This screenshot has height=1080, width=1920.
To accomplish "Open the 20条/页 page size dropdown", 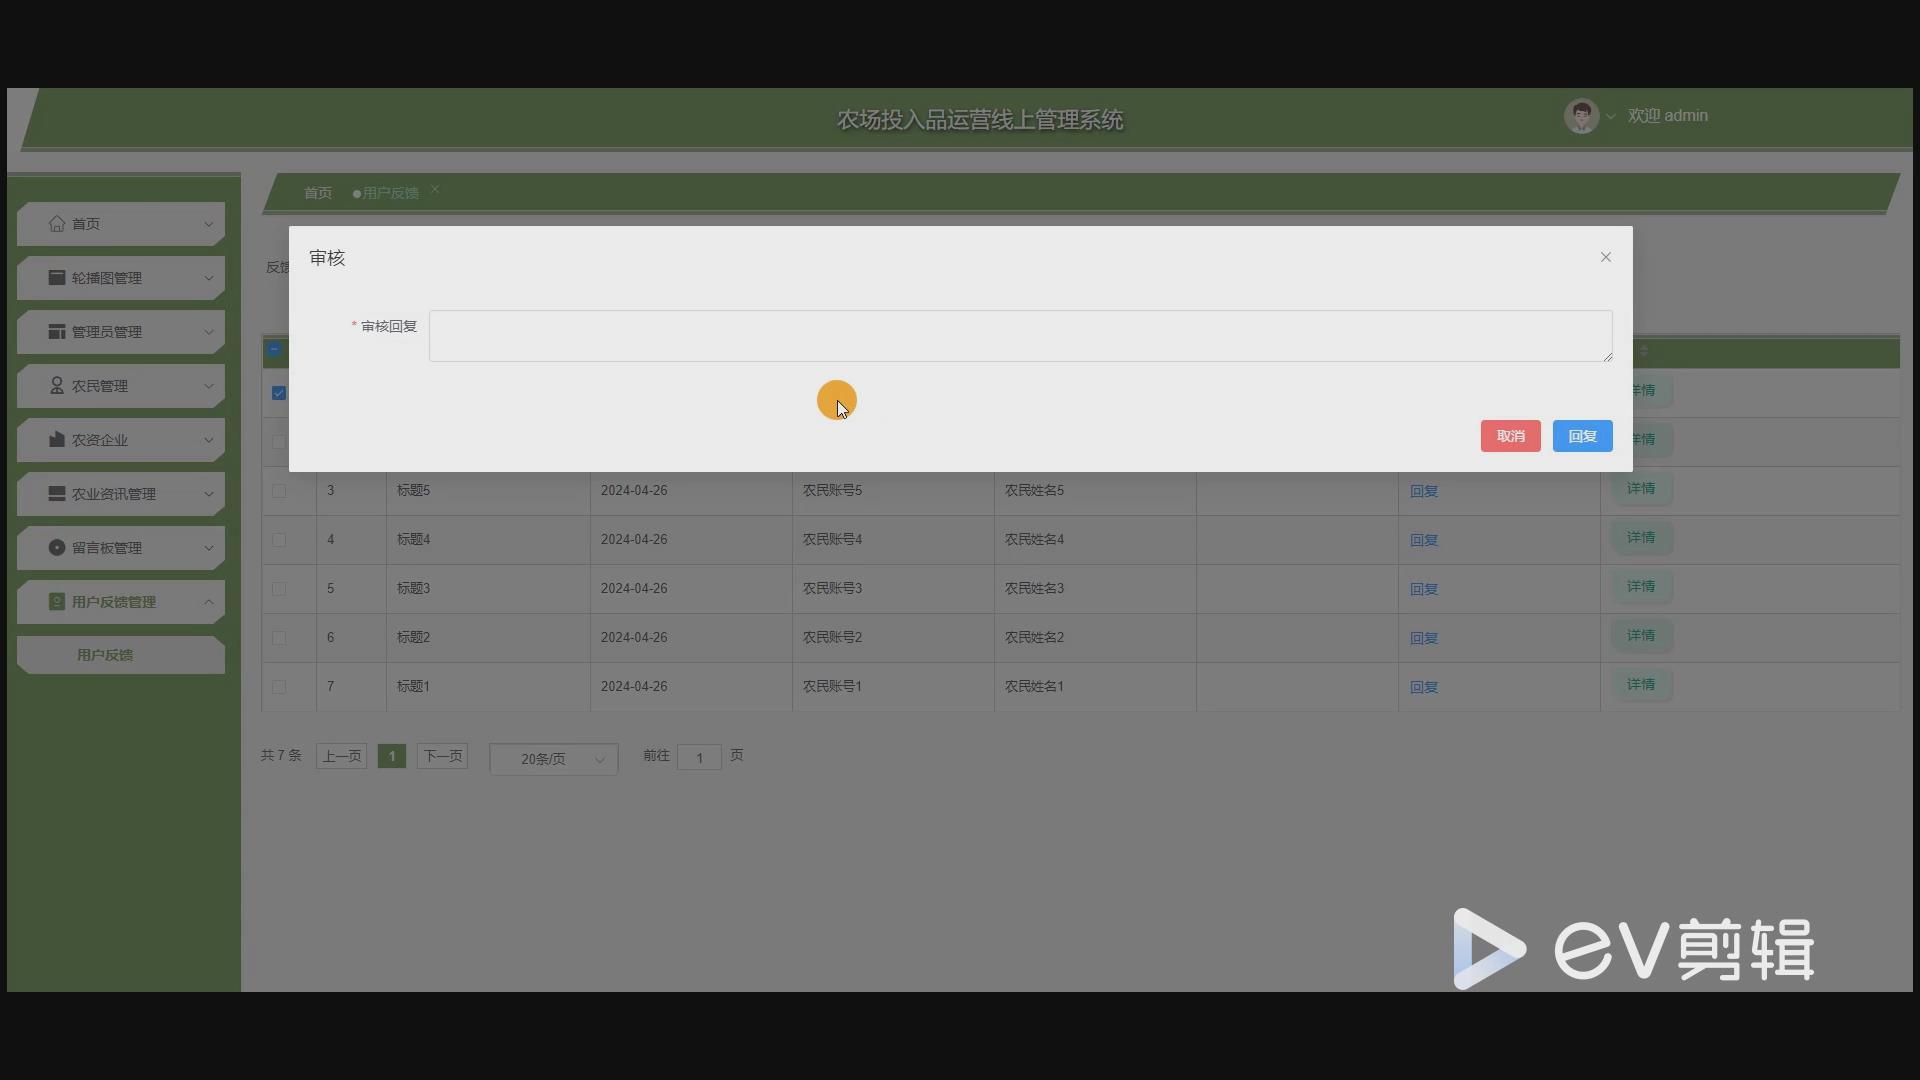I will tap(554, 759).
